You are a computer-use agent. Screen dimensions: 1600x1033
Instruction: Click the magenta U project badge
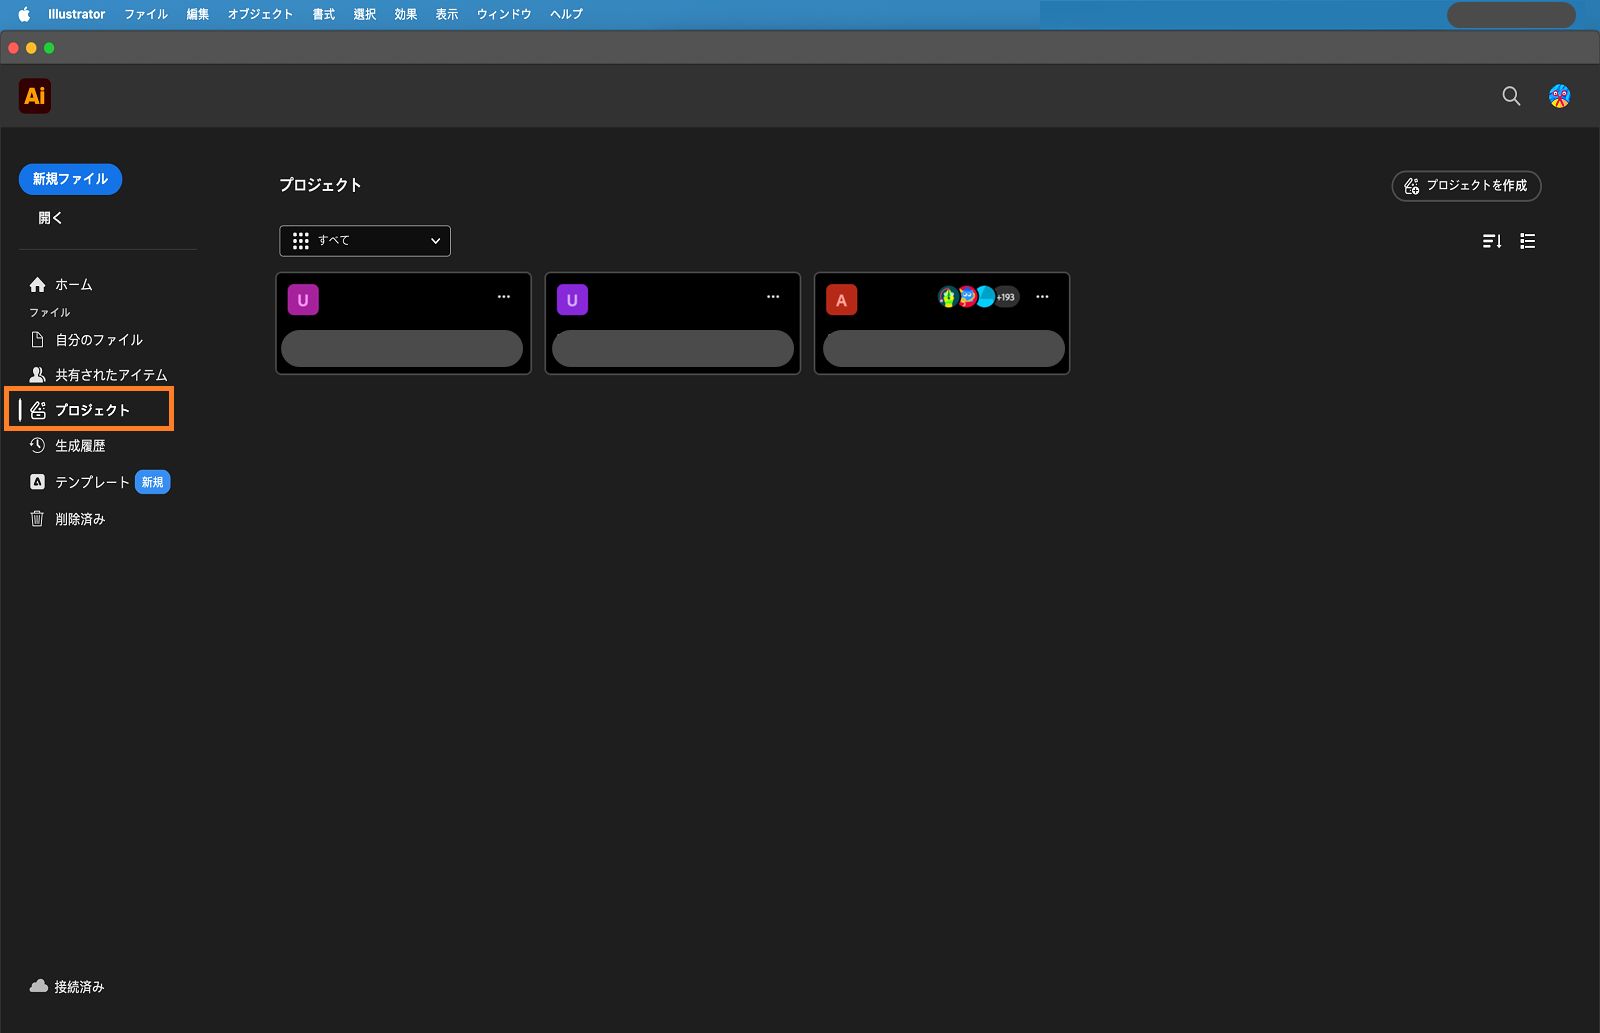pos(303,300)
